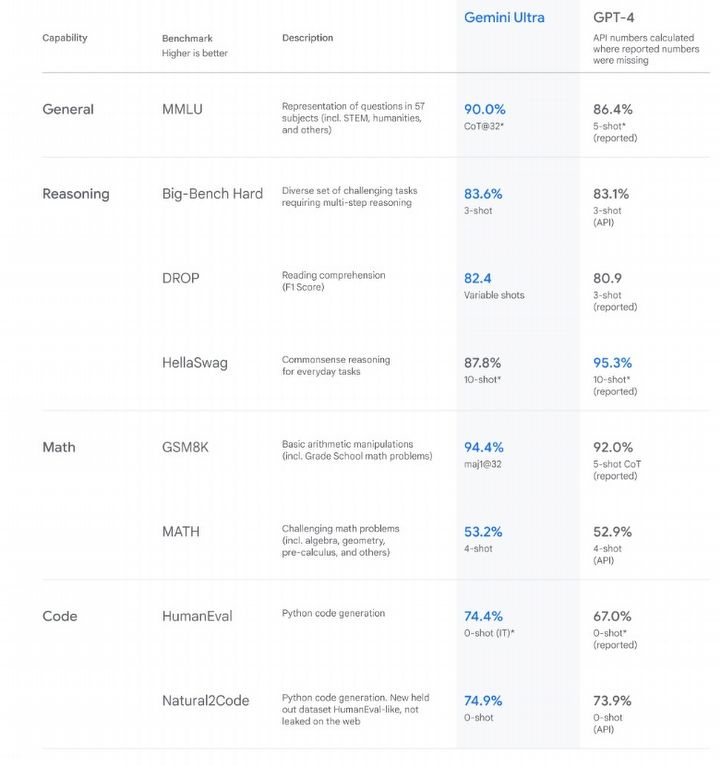Select the Benchmark column heading
The width and height of the screenshot is (720, 766).
[187, 39]
